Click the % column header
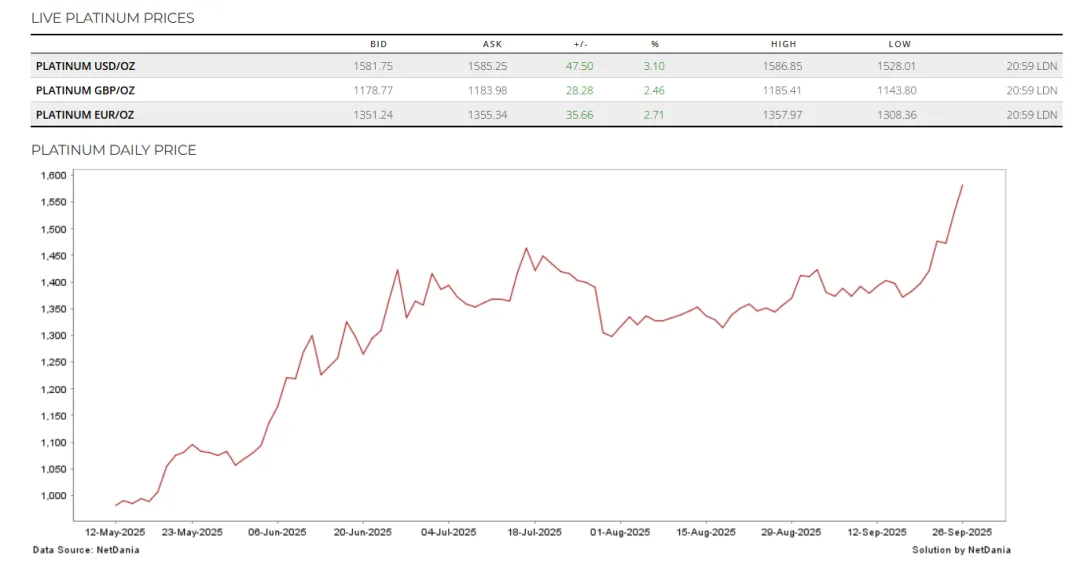Viewport: 1080px width, 562px height. point(655,44)
